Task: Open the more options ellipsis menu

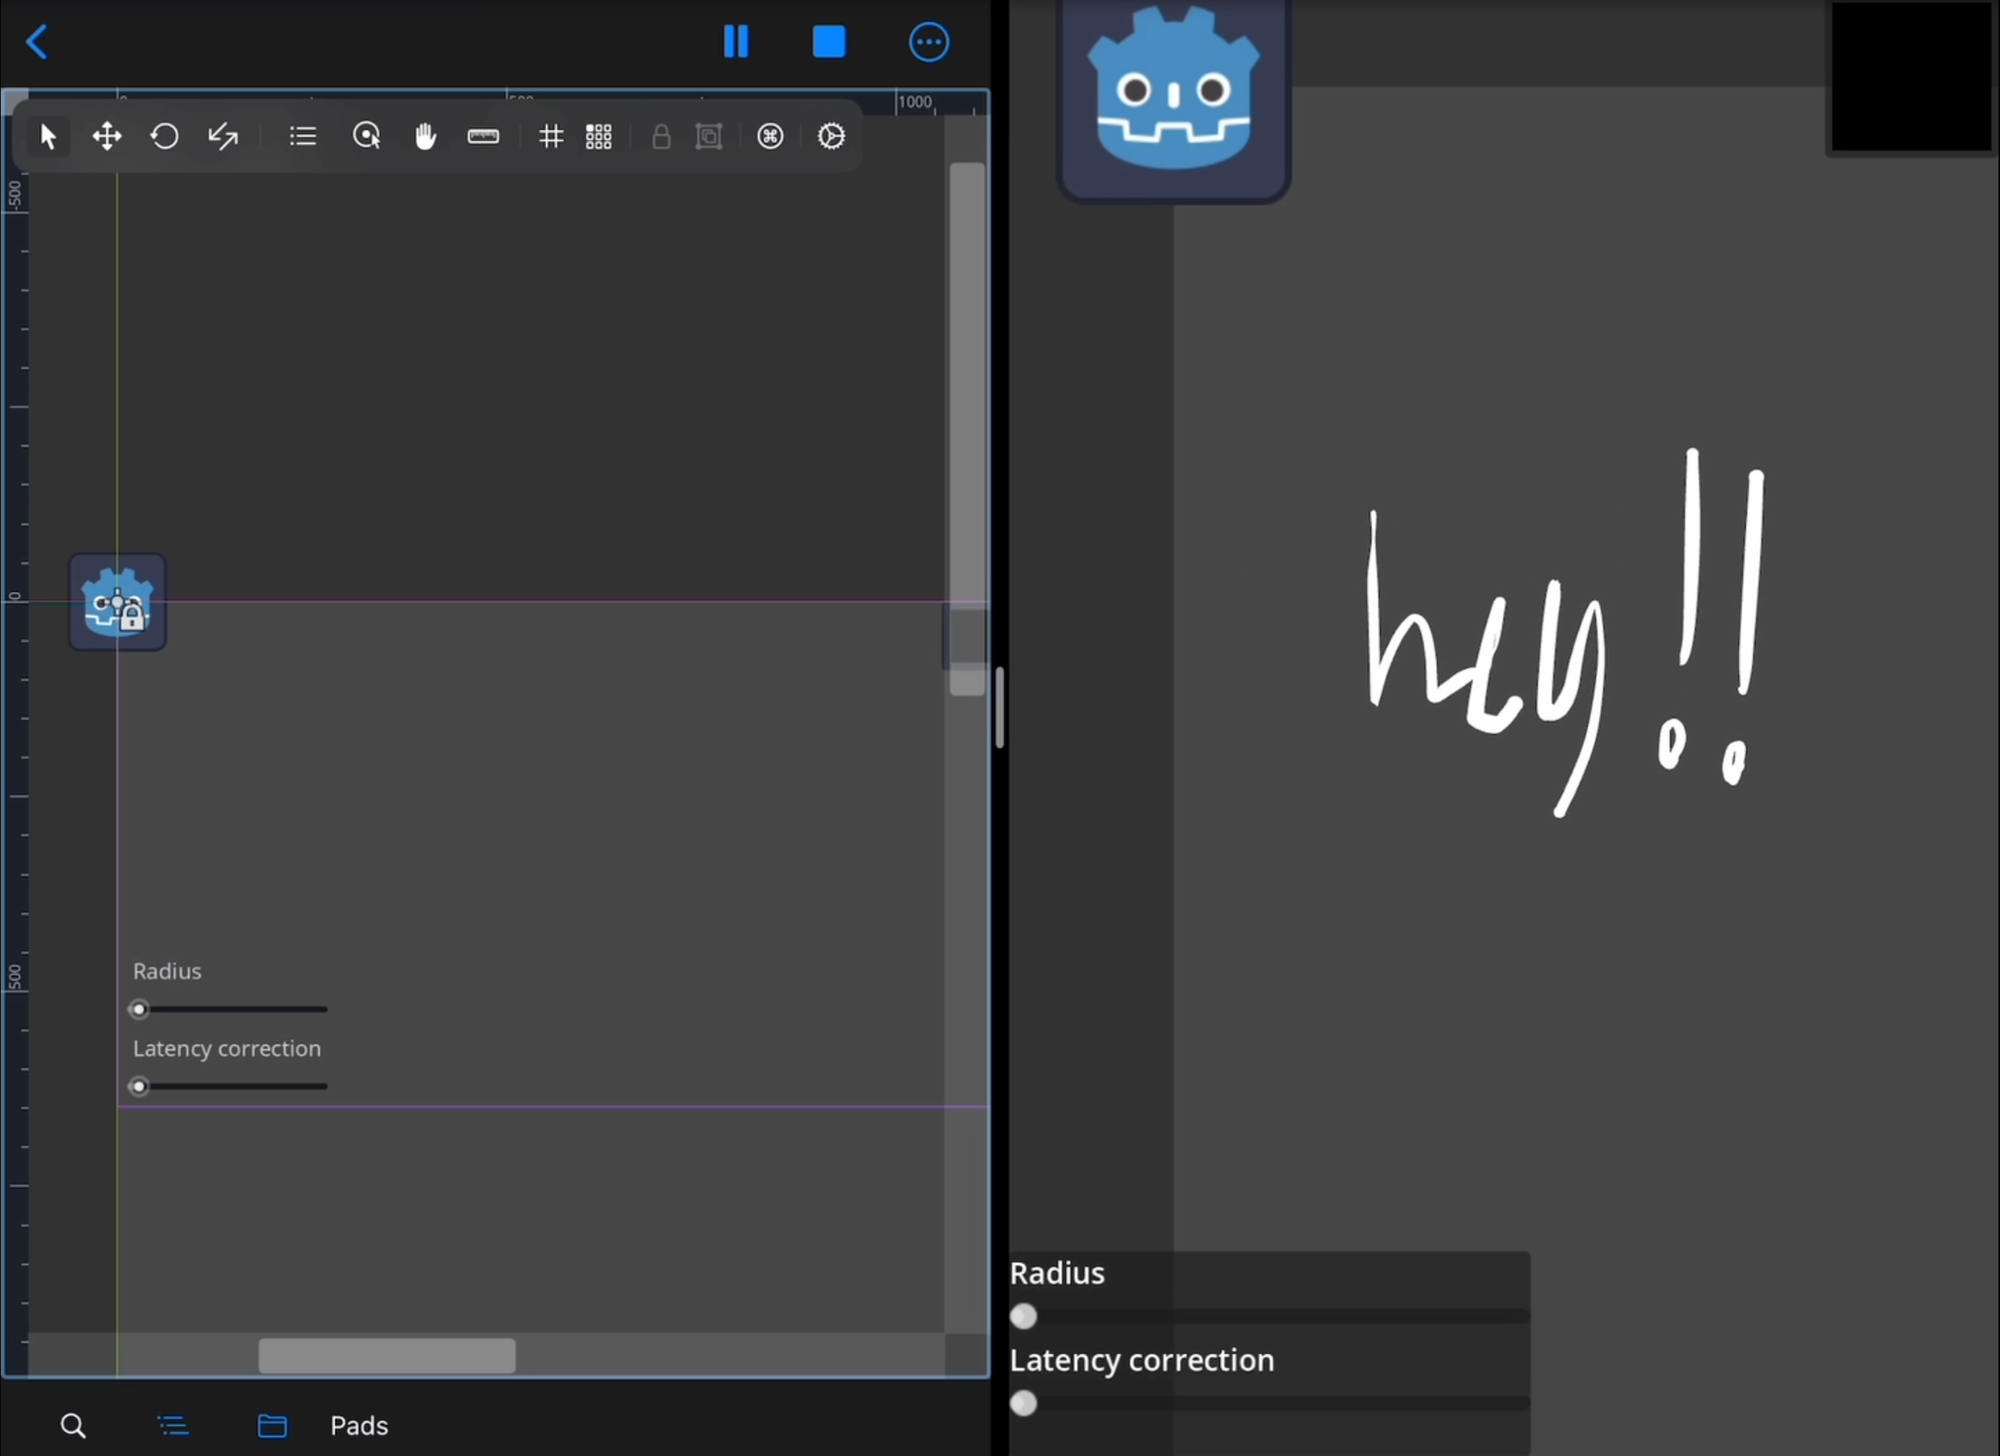Action: pos(928,42)
